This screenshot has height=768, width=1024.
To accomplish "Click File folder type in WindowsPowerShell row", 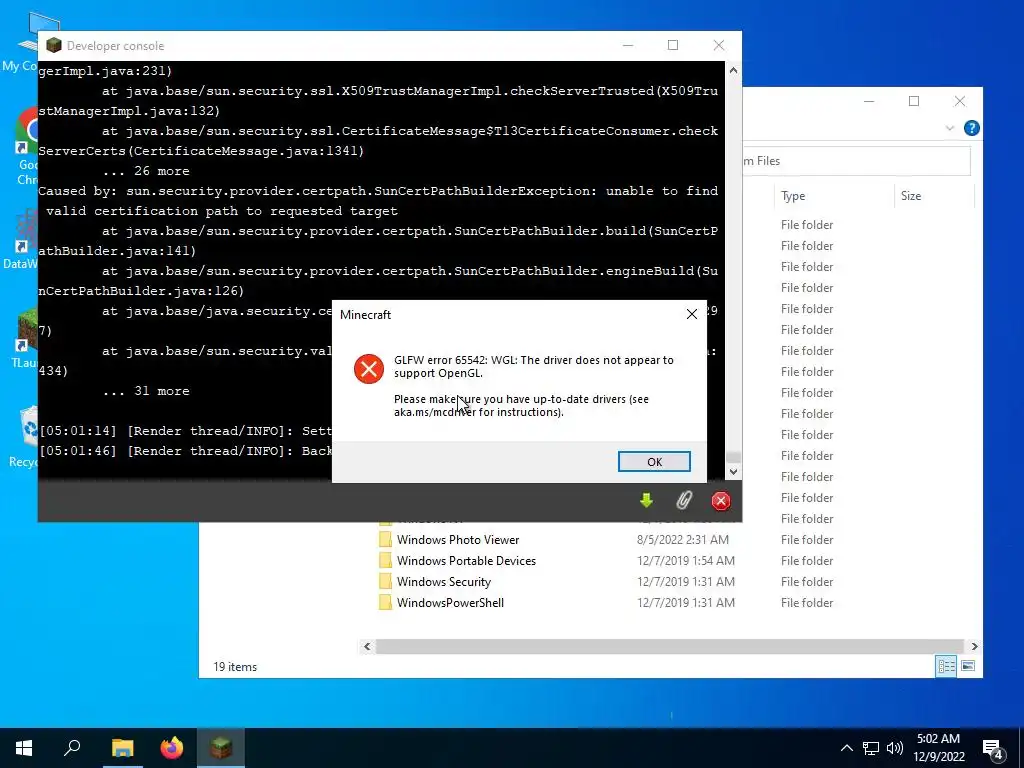I will [807, 602].
